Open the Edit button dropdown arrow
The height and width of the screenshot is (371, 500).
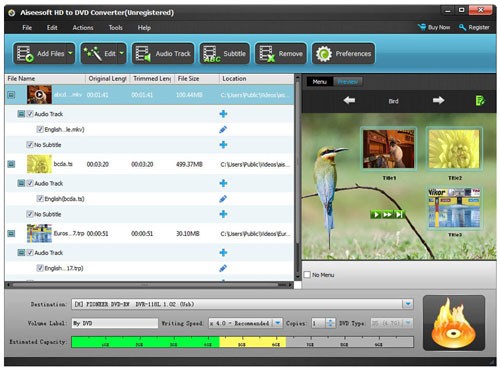(x=122, y=53)
